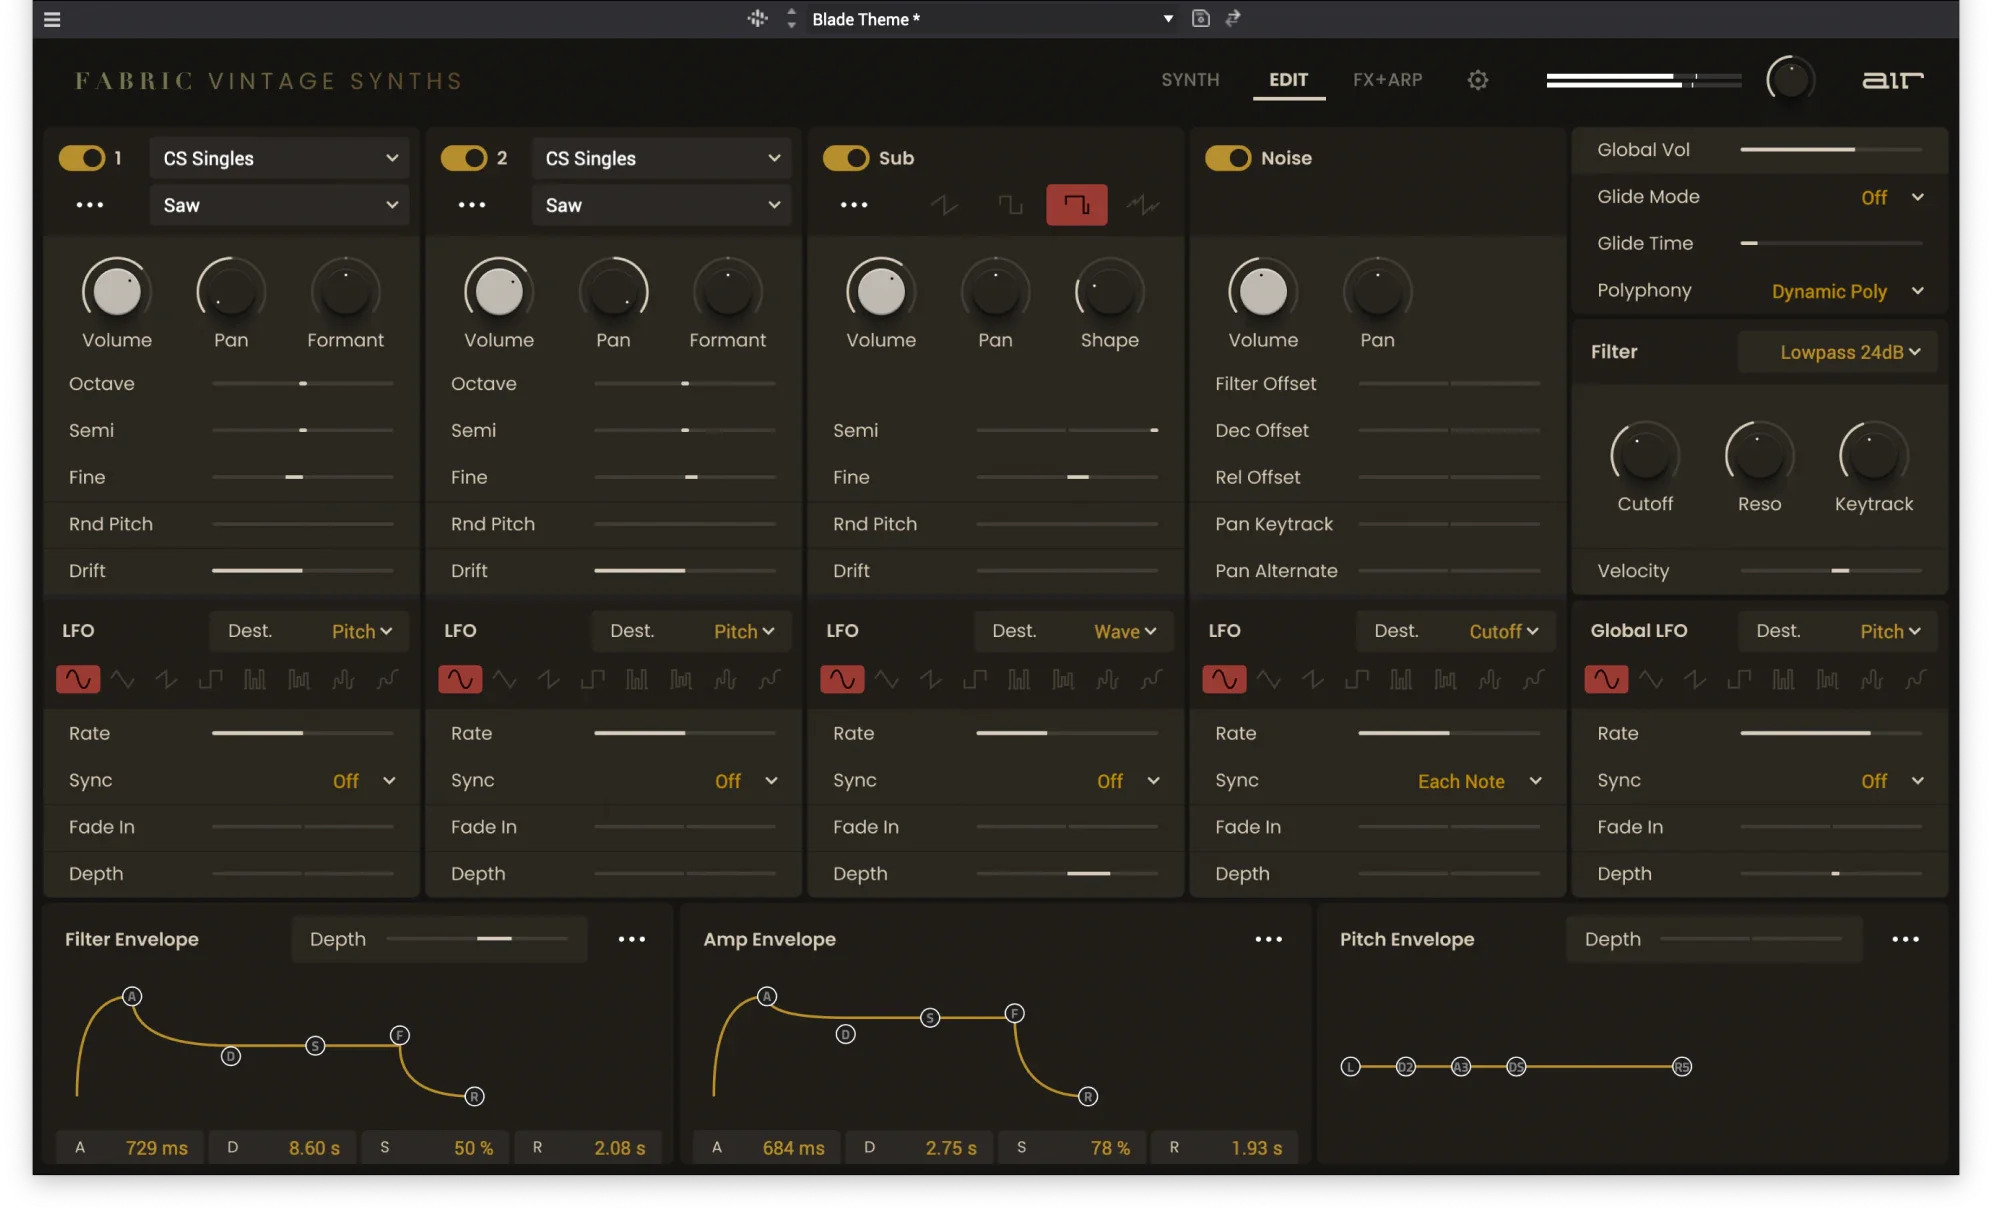
Task: Select sawtooth wave for Sub LFO
Action: click(x=931, y=680)
